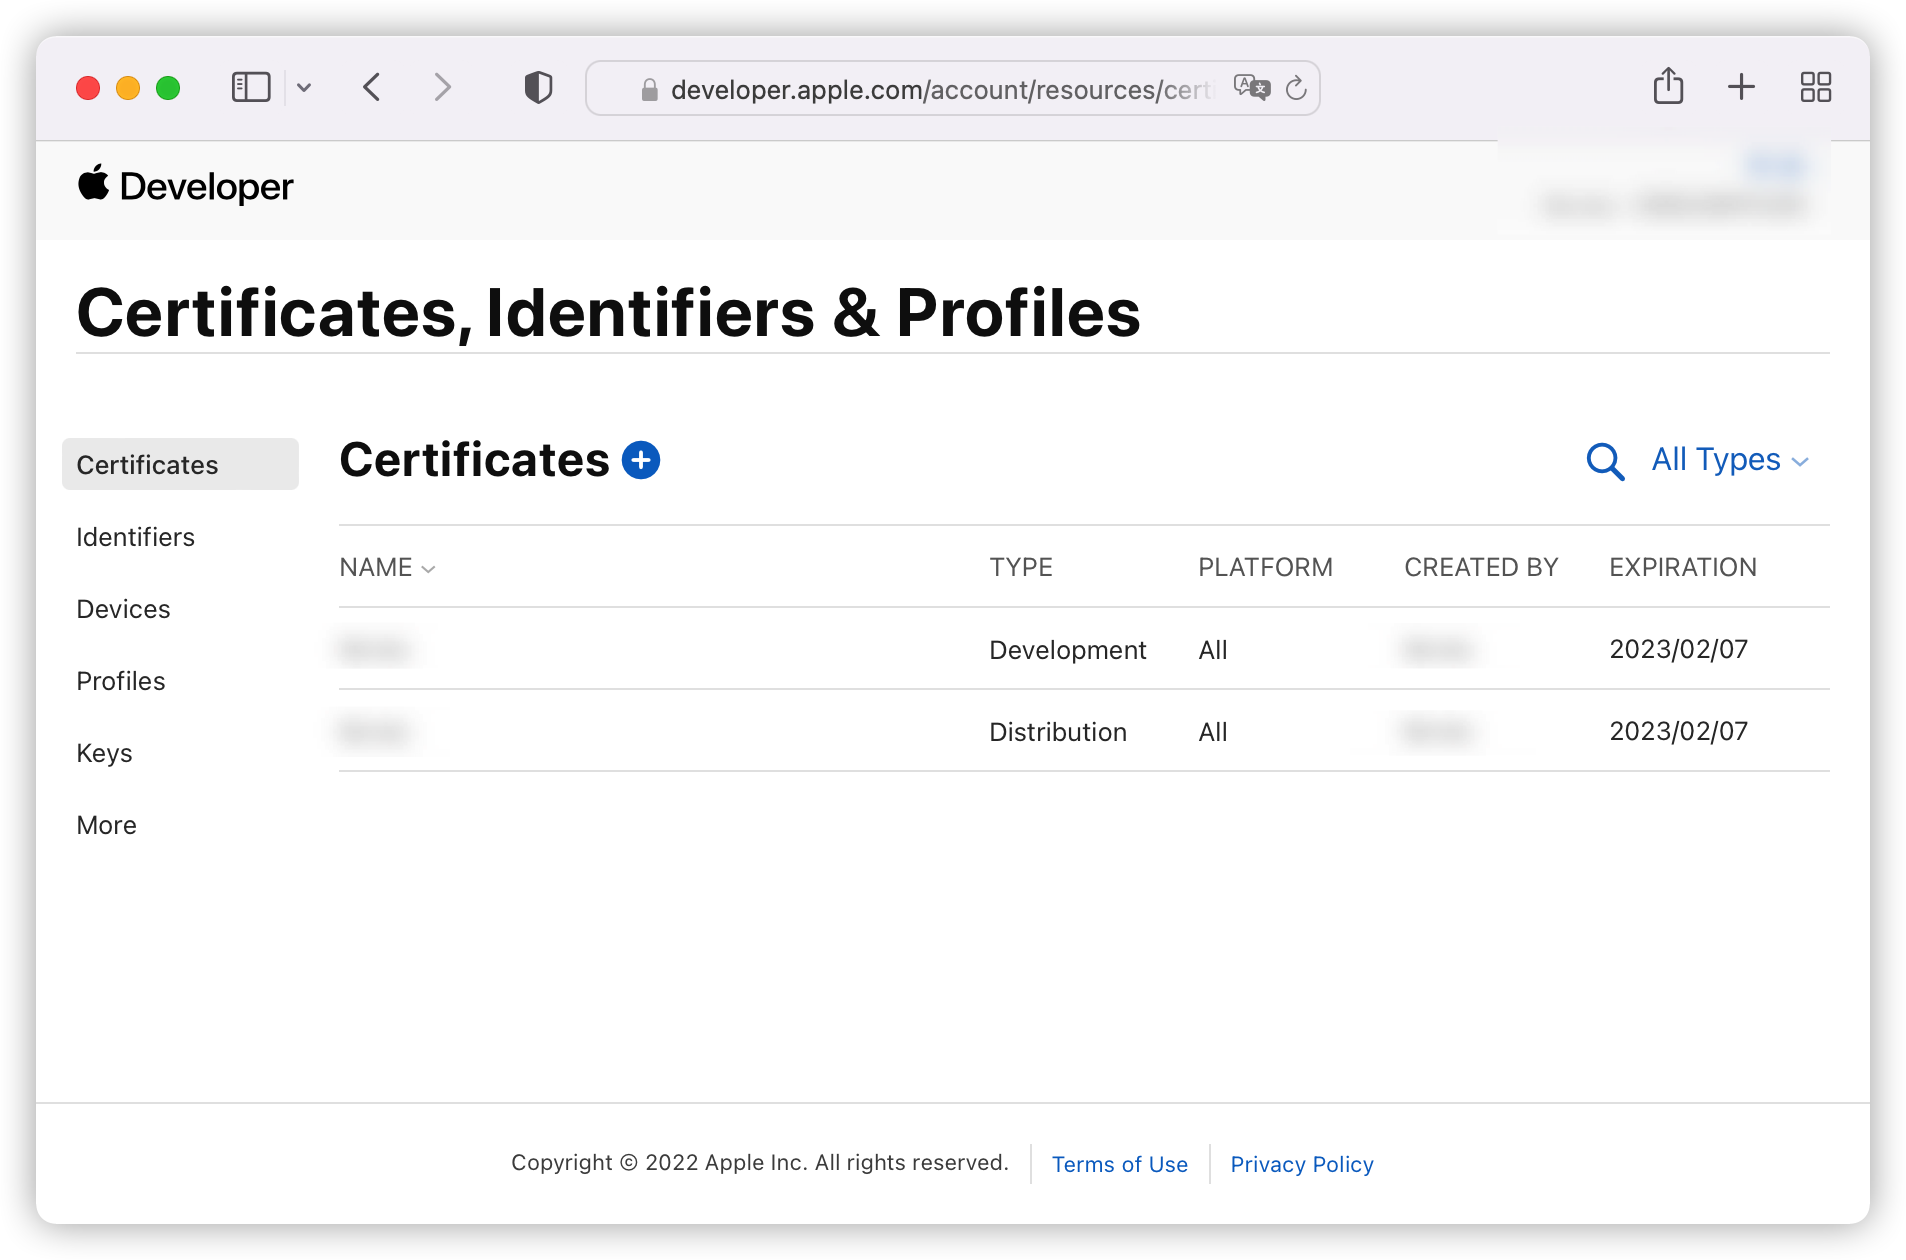The image size is (1906, 1260).
Task: Show the tab overview grid
Action: tap(1815, 87)
